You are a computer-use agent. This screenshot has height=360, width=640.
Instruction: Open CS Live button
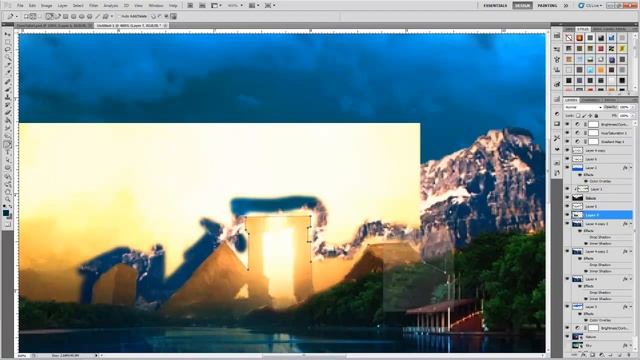pos(590,5)
